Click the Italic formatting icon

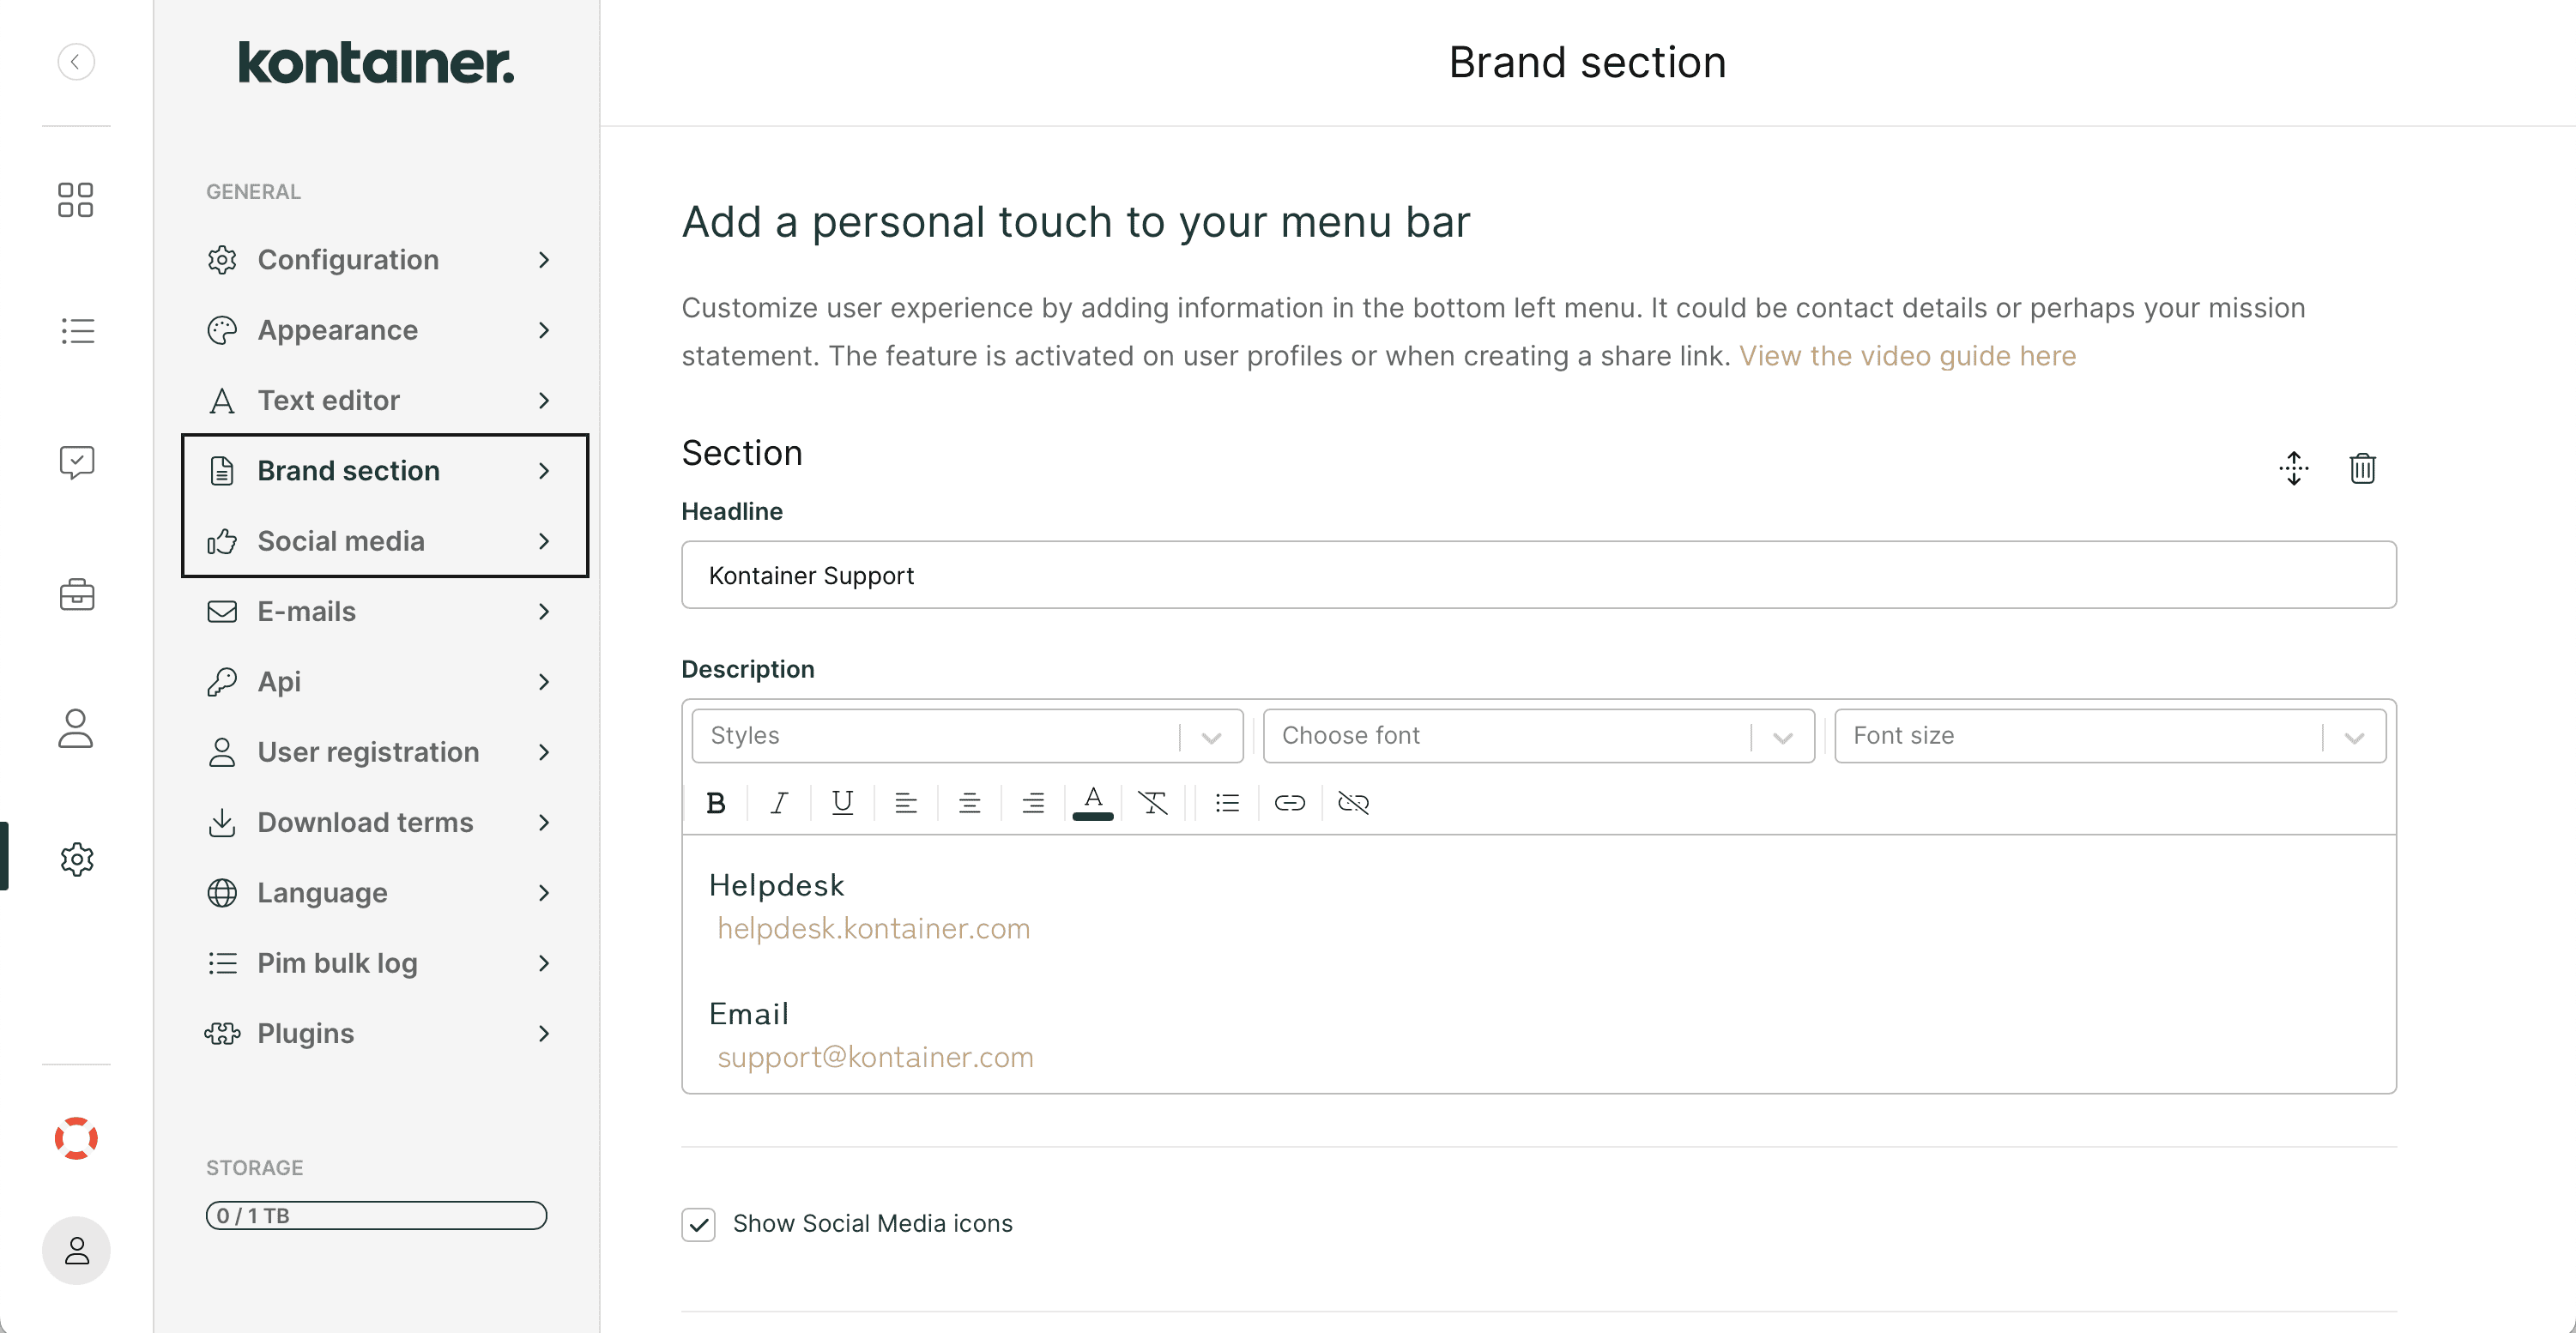(779, 801)
